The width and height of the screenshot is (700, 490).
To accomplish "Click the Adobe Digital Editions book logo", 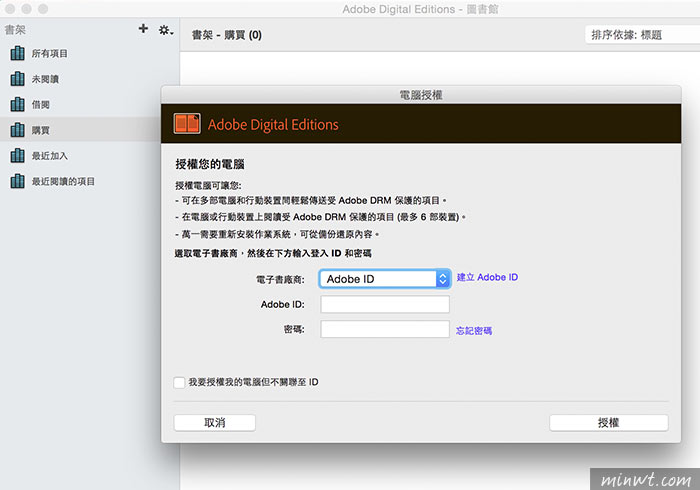I will coord(187,124).
